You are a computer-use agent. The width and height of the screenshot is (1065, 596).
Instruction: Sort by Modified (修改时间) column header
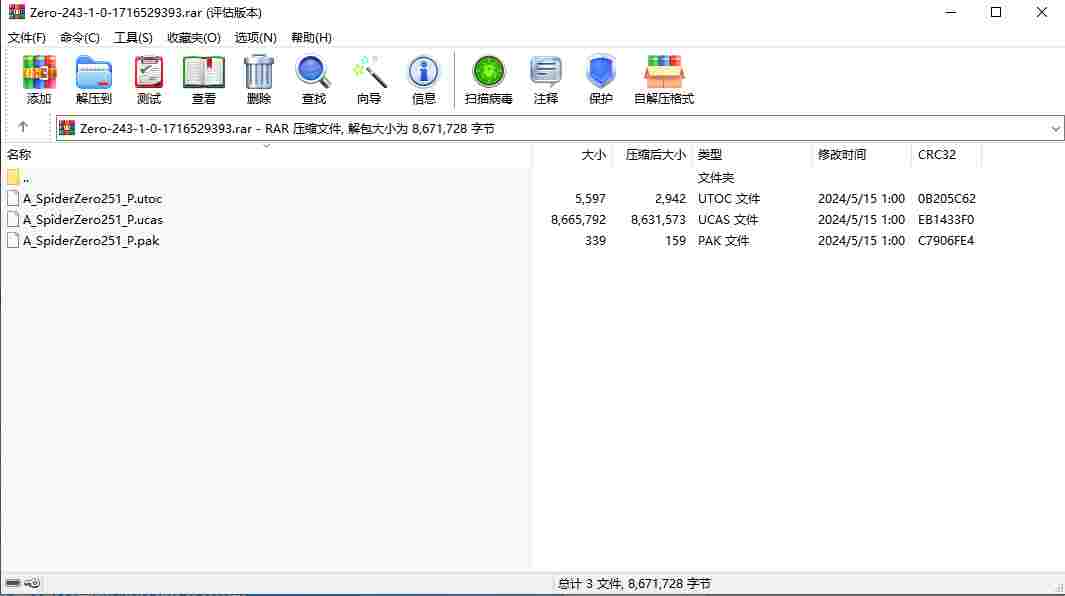click(842, 154)
